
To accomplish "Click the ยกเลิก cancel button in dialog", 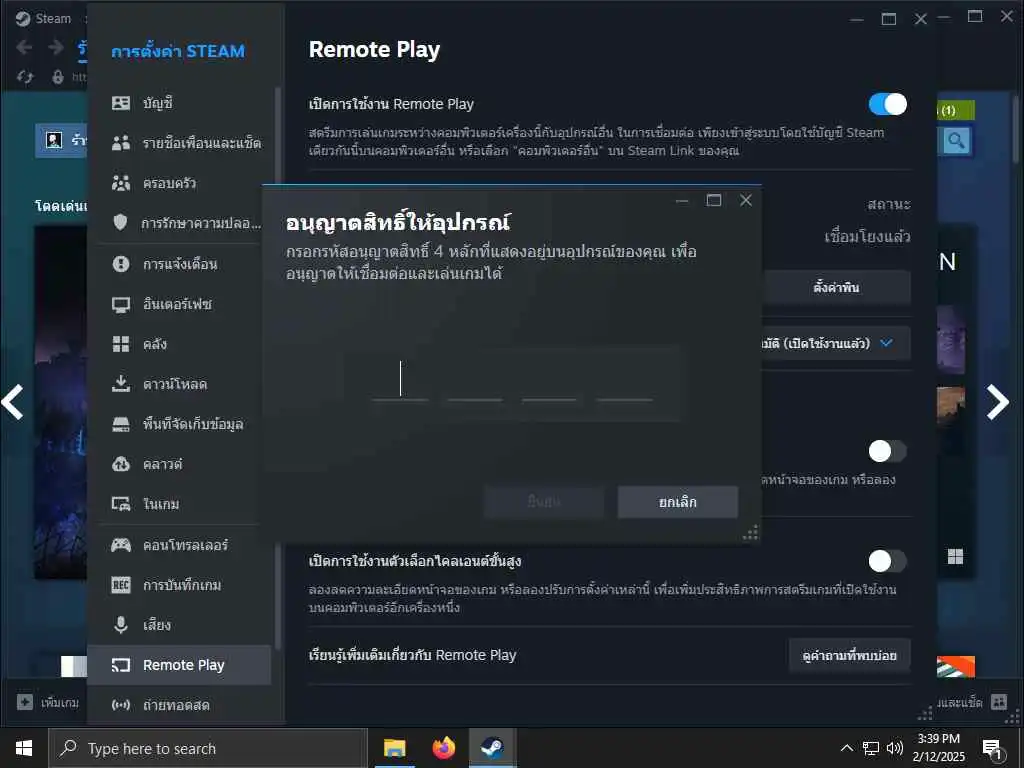I will coord(678,502).
